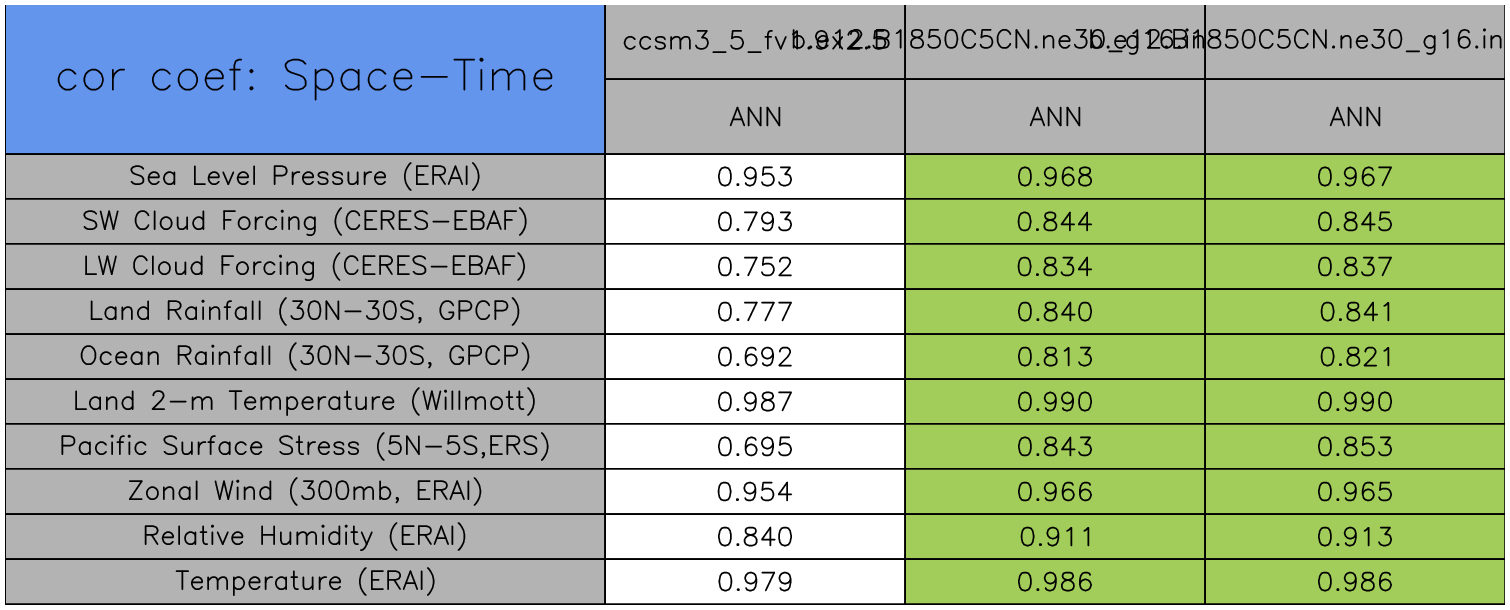This screenshot has width=1510, height=610.
Task: Click the green cell with value 0.911
Action: coord(1055,537)
